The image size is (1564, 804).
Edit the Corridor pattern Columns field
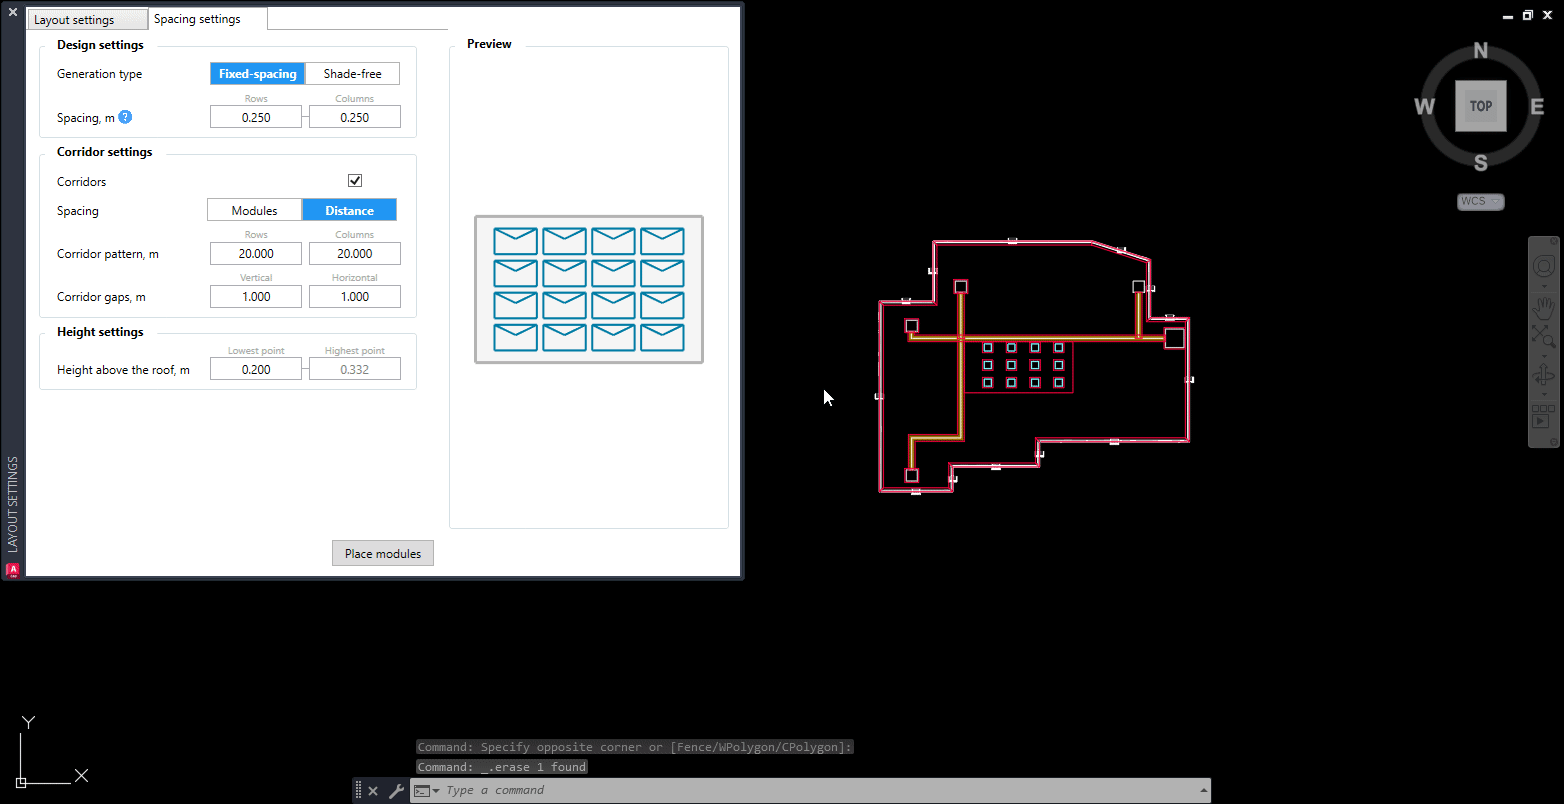tap(355, 254)
